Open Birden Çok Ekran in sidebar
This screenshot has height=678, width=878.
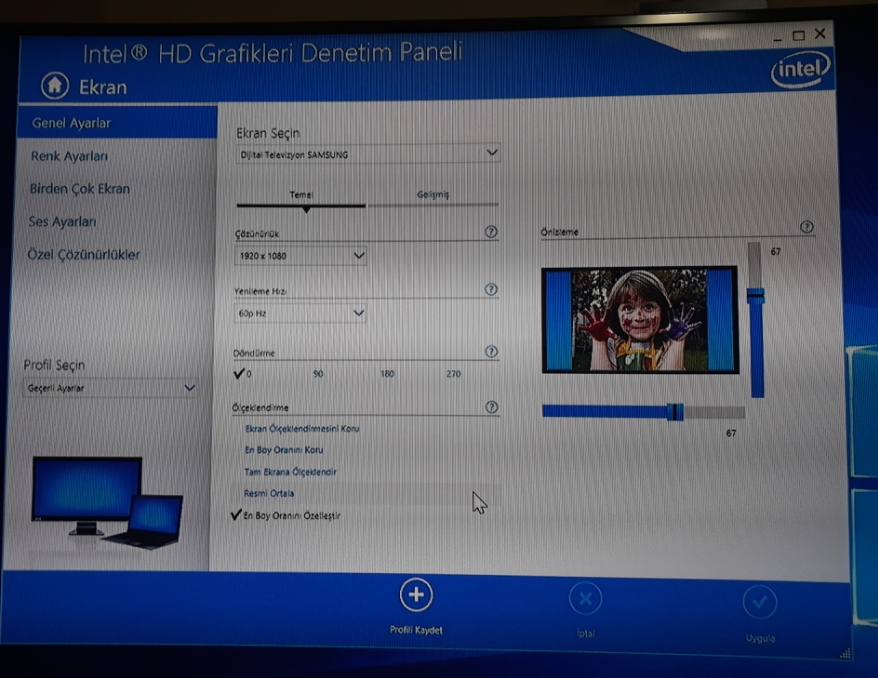point(80,189)
